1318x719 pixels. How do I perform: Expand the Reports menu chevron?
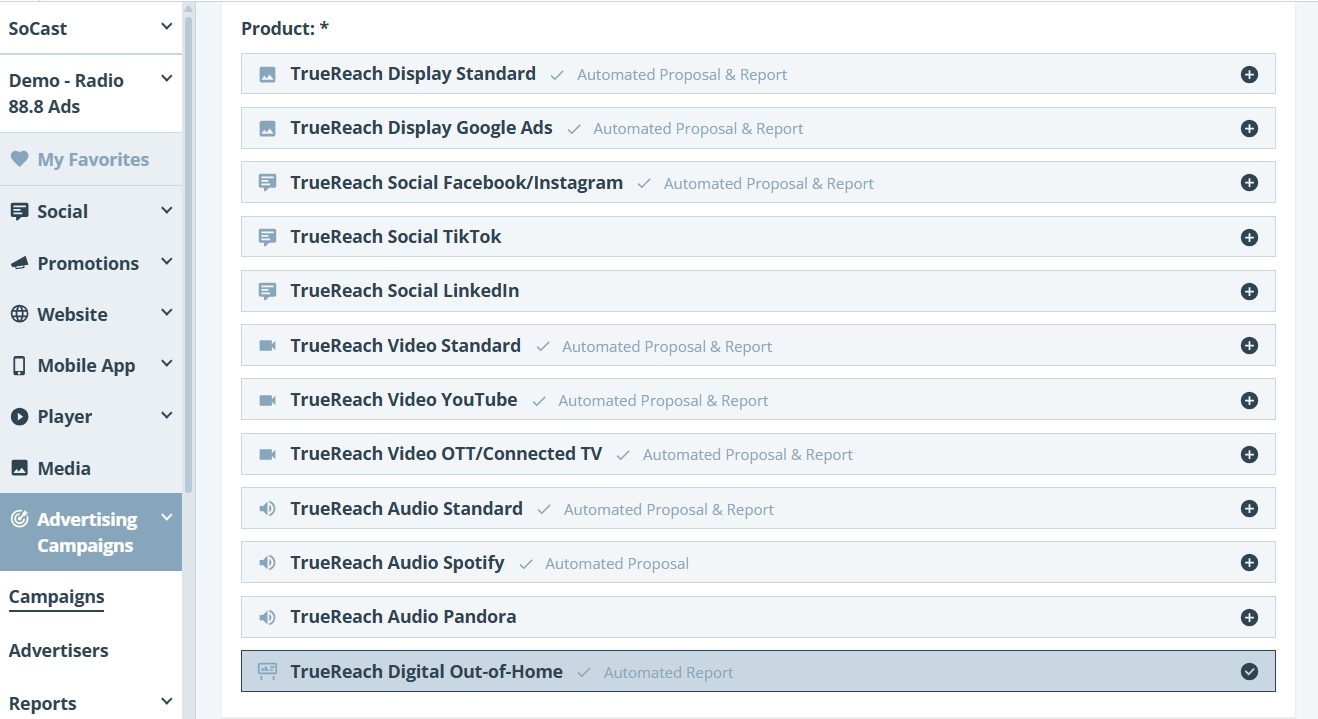167,702
